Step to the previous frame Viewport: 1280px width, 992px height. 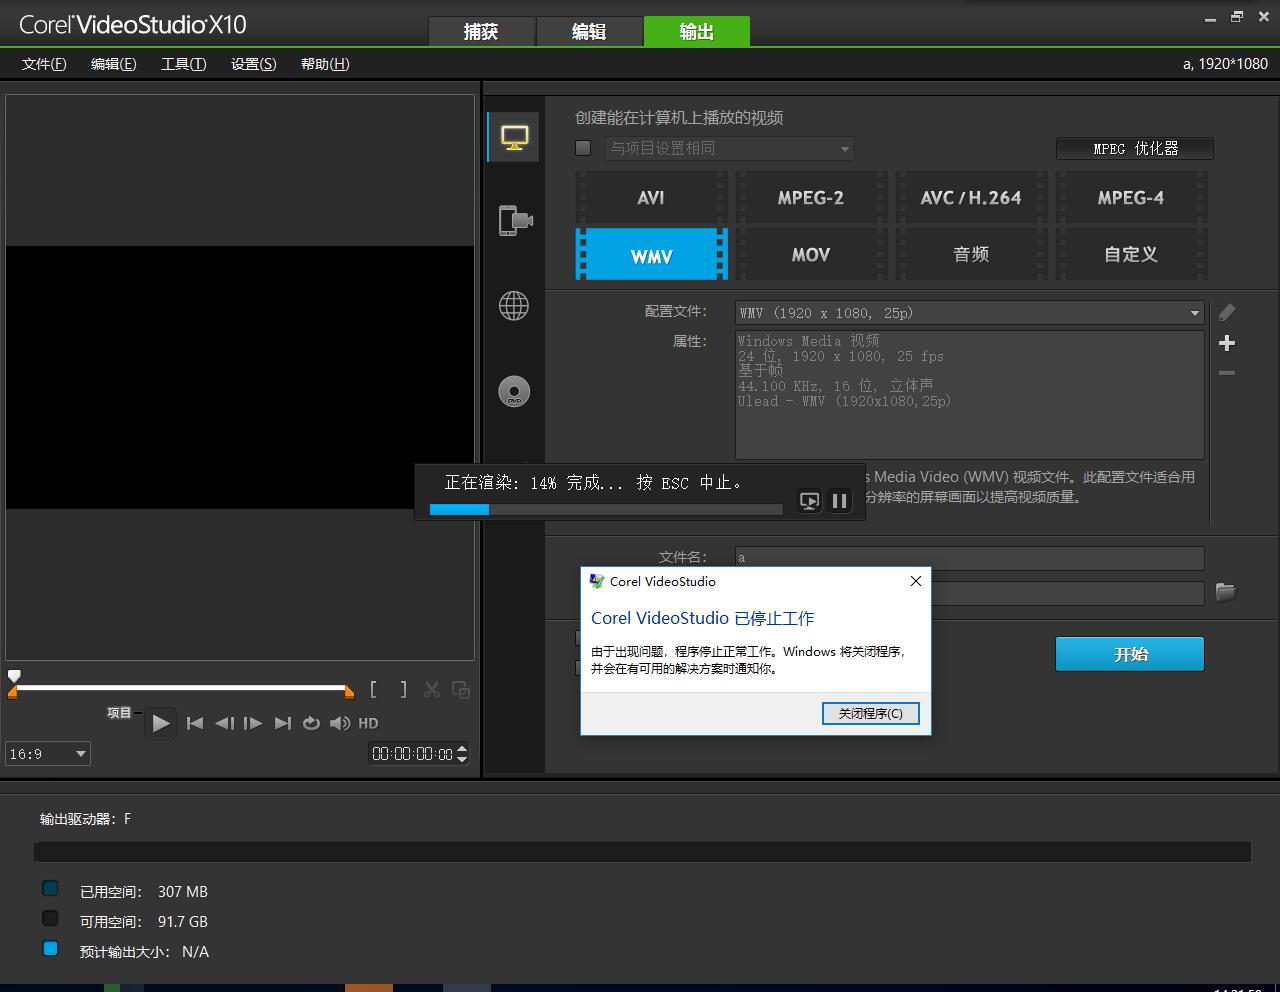(x=224, y=723)
